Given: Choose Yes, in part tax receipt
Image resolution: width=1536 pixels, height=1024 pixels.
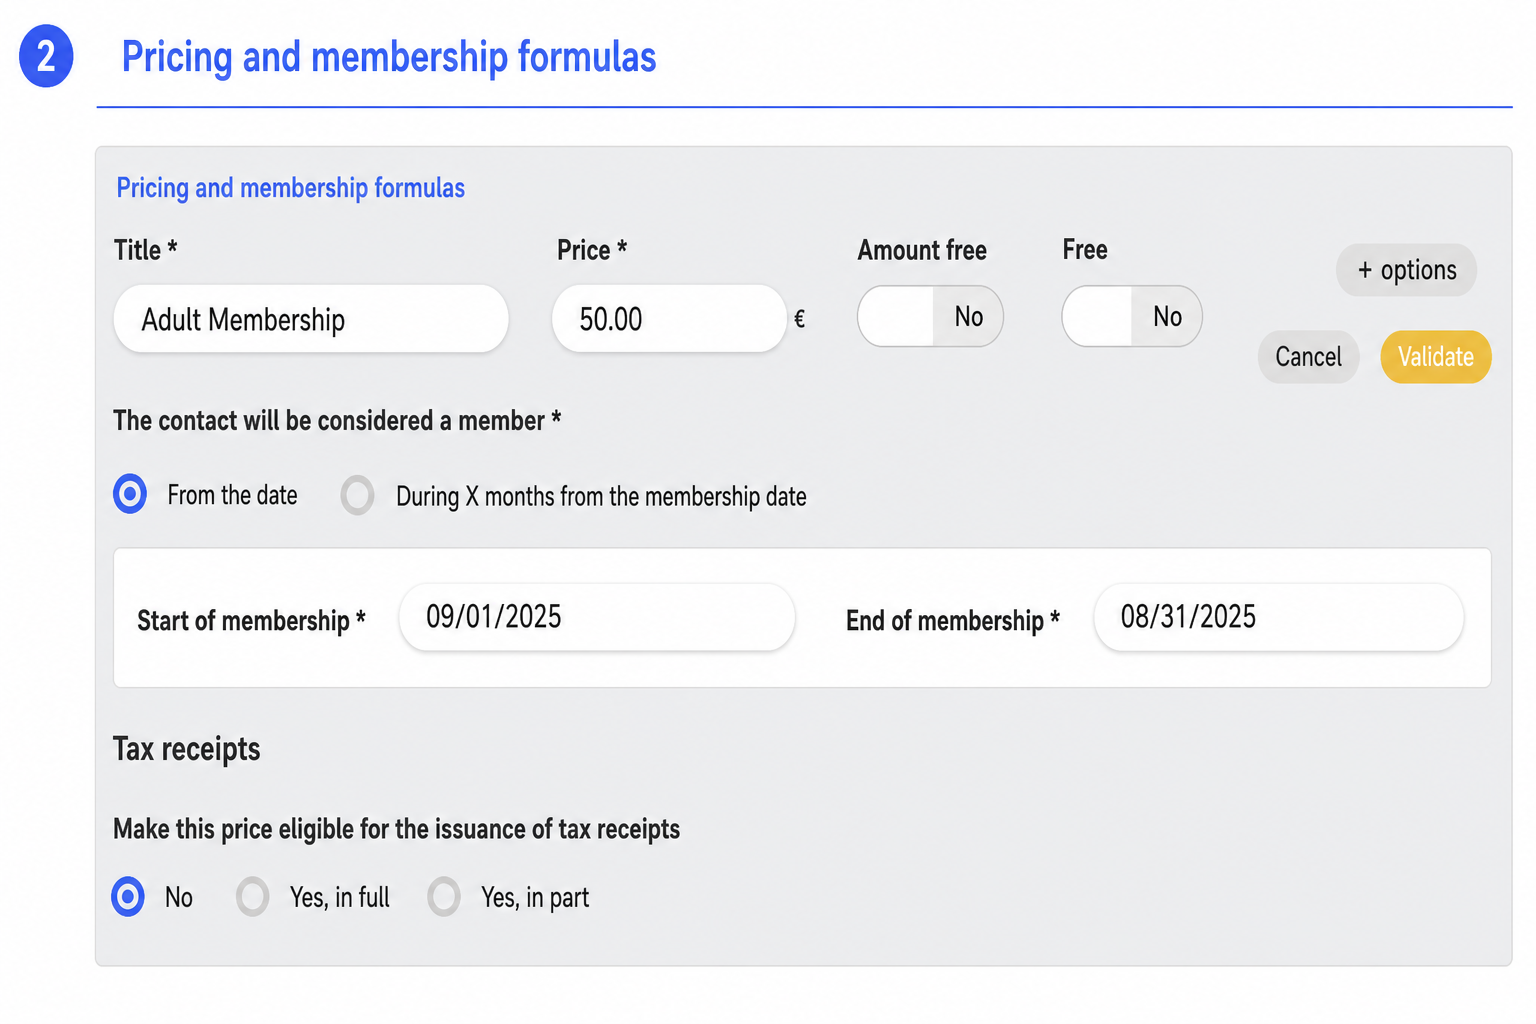Looking at the screenshot, I should pos(444,897).
